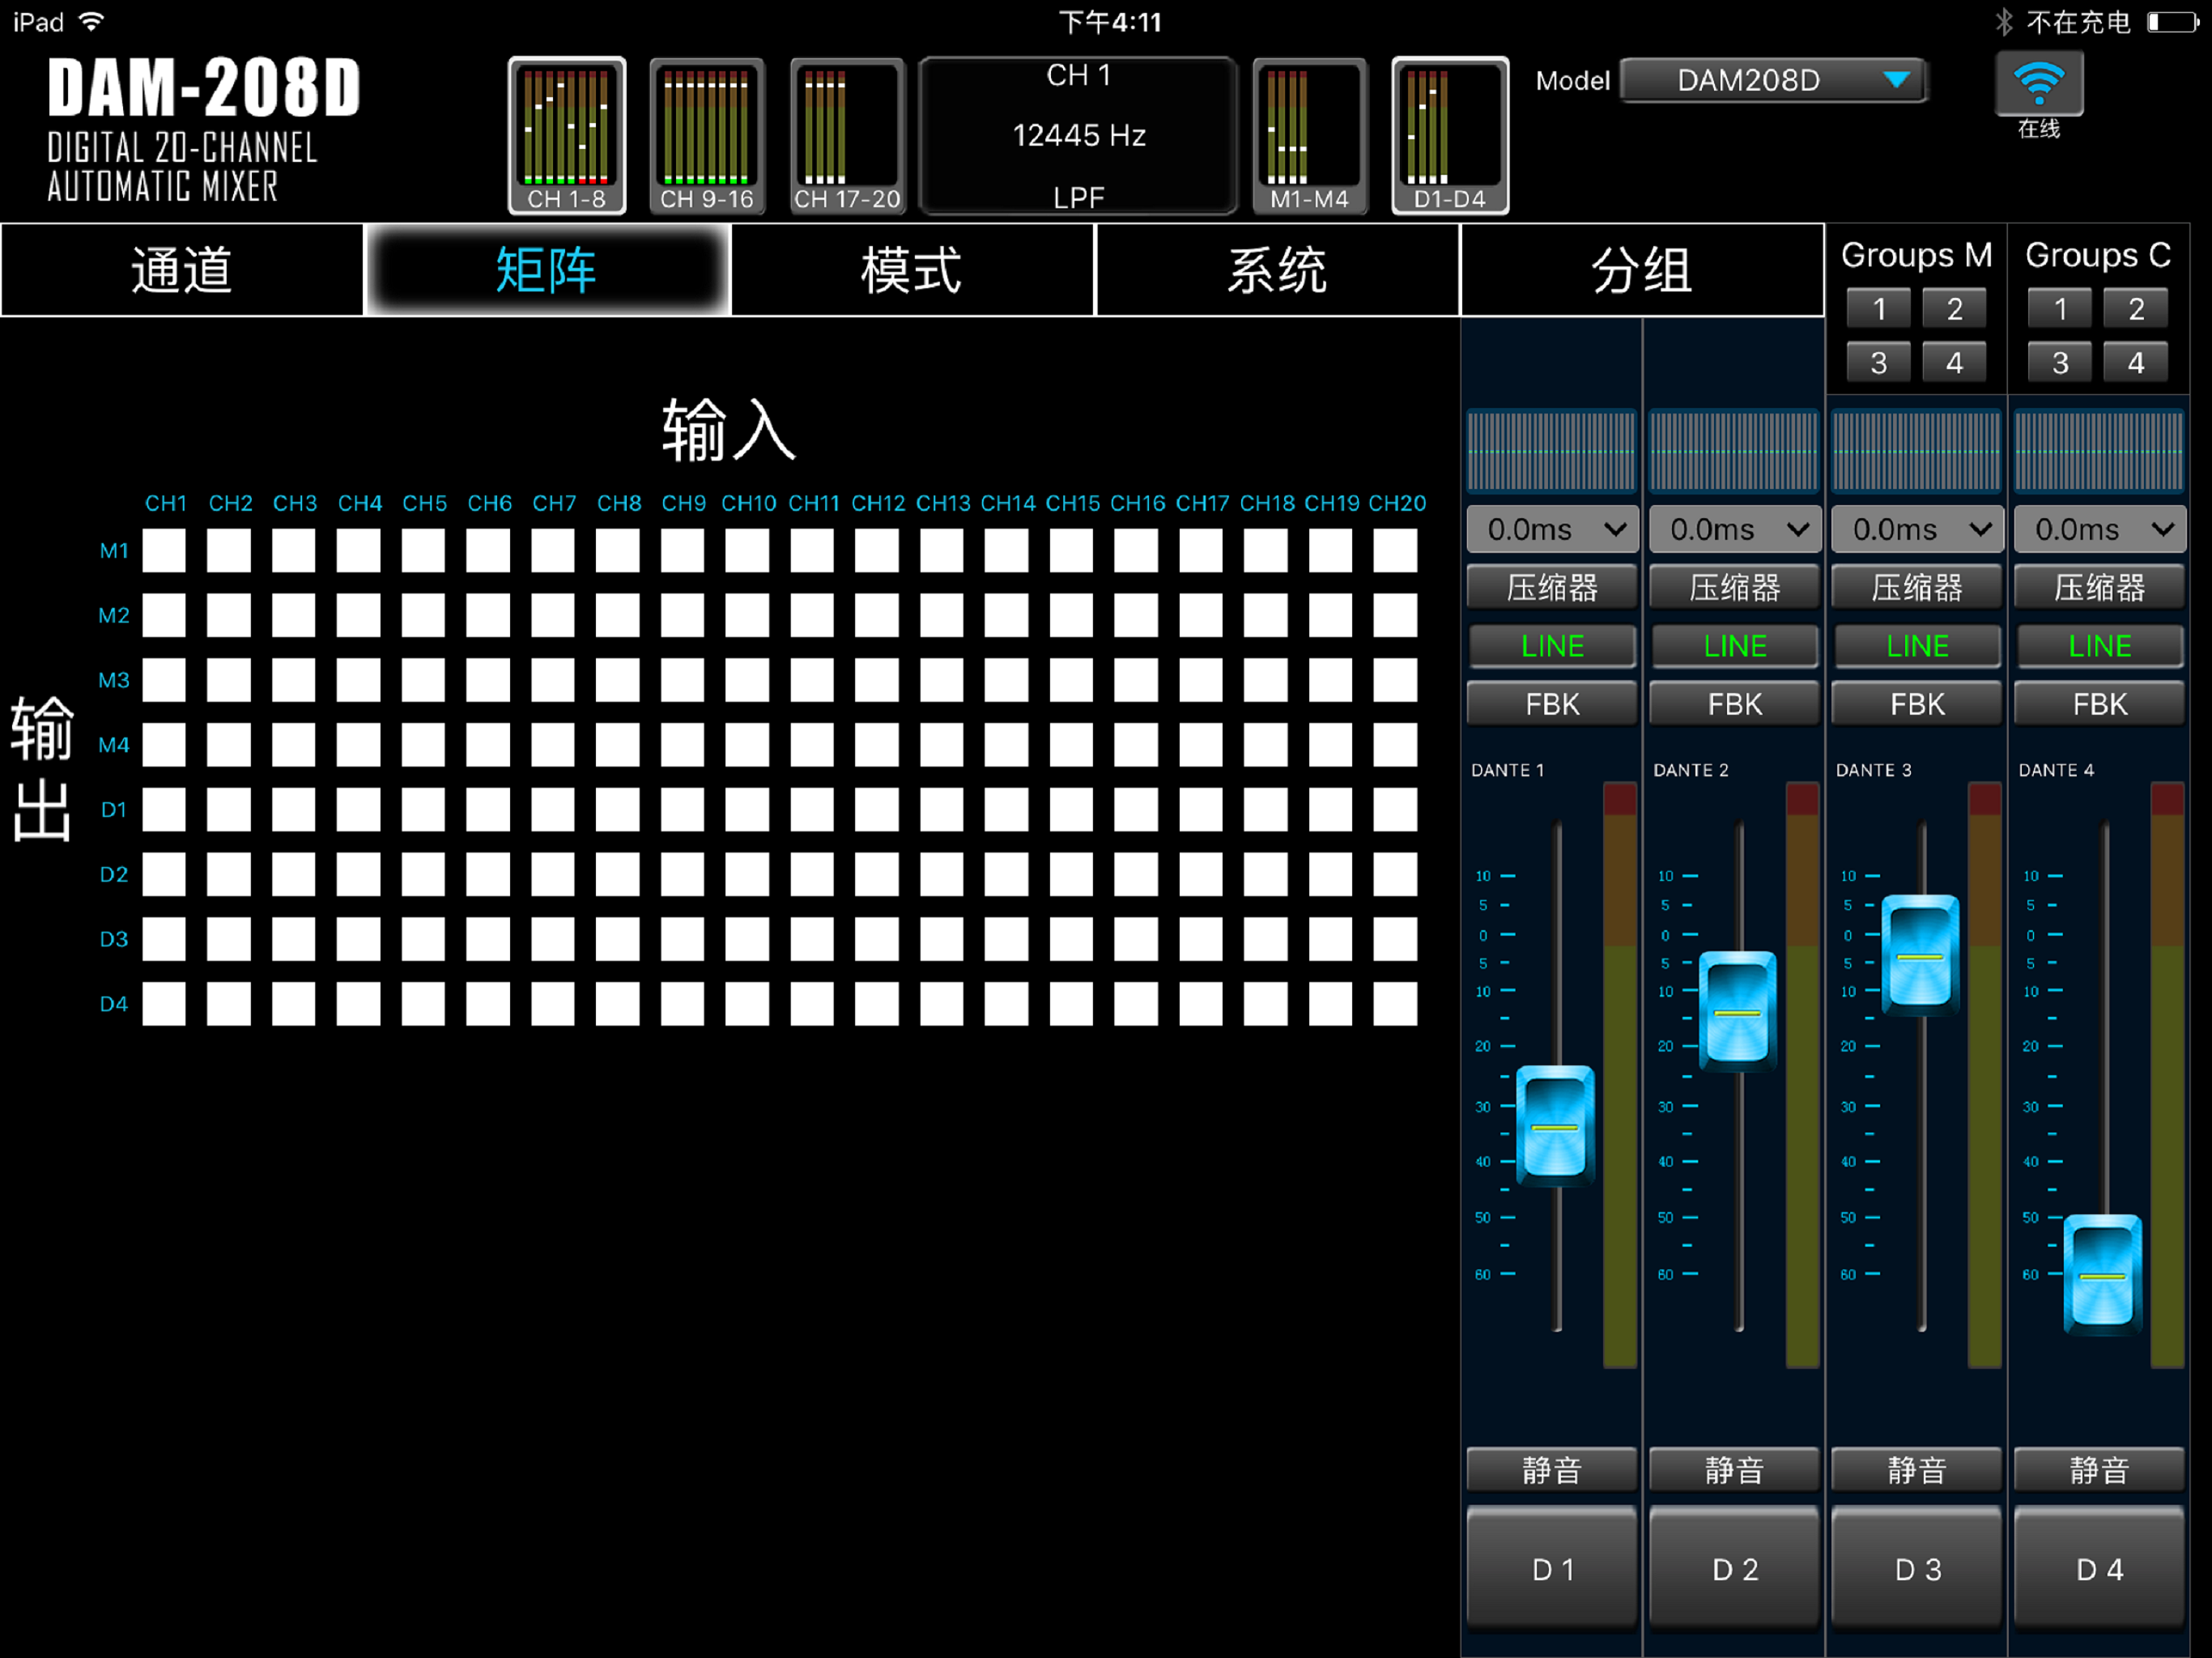Tap the DANTE 4 EQ graph thumbnail

tap(2100, 450)
